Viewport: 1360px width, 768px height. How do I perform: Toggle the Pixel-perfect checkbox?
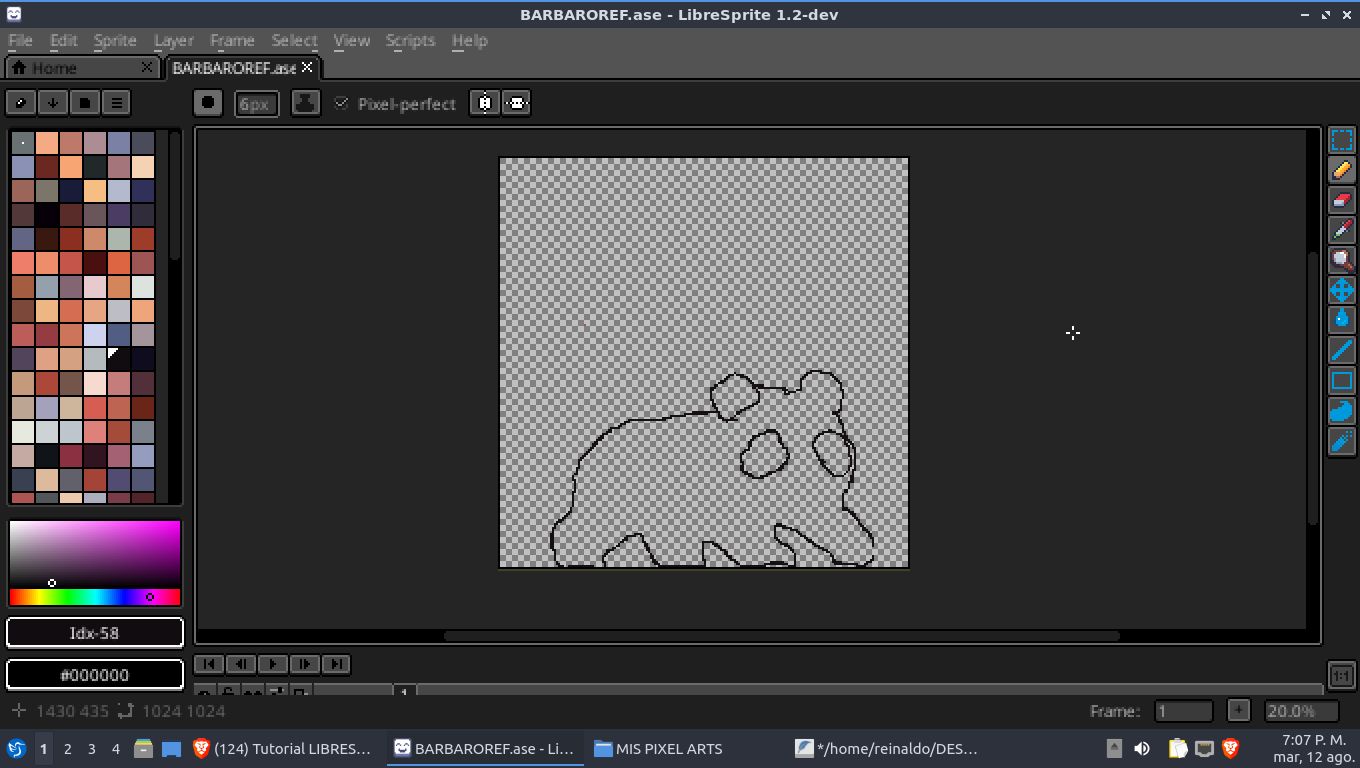tap(341, 103)
